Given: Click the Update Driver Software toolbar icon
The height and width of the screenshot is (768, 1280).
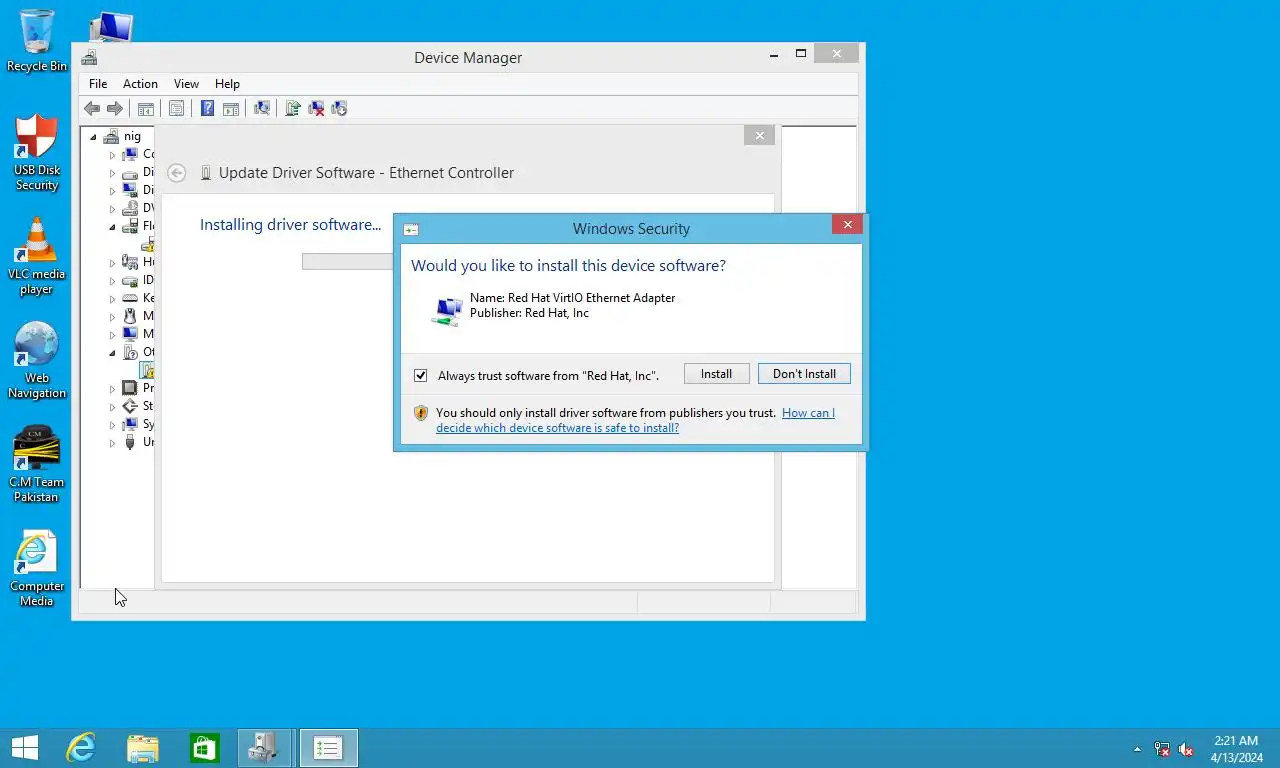Looking at the screenshot, I should pos(293,108).
